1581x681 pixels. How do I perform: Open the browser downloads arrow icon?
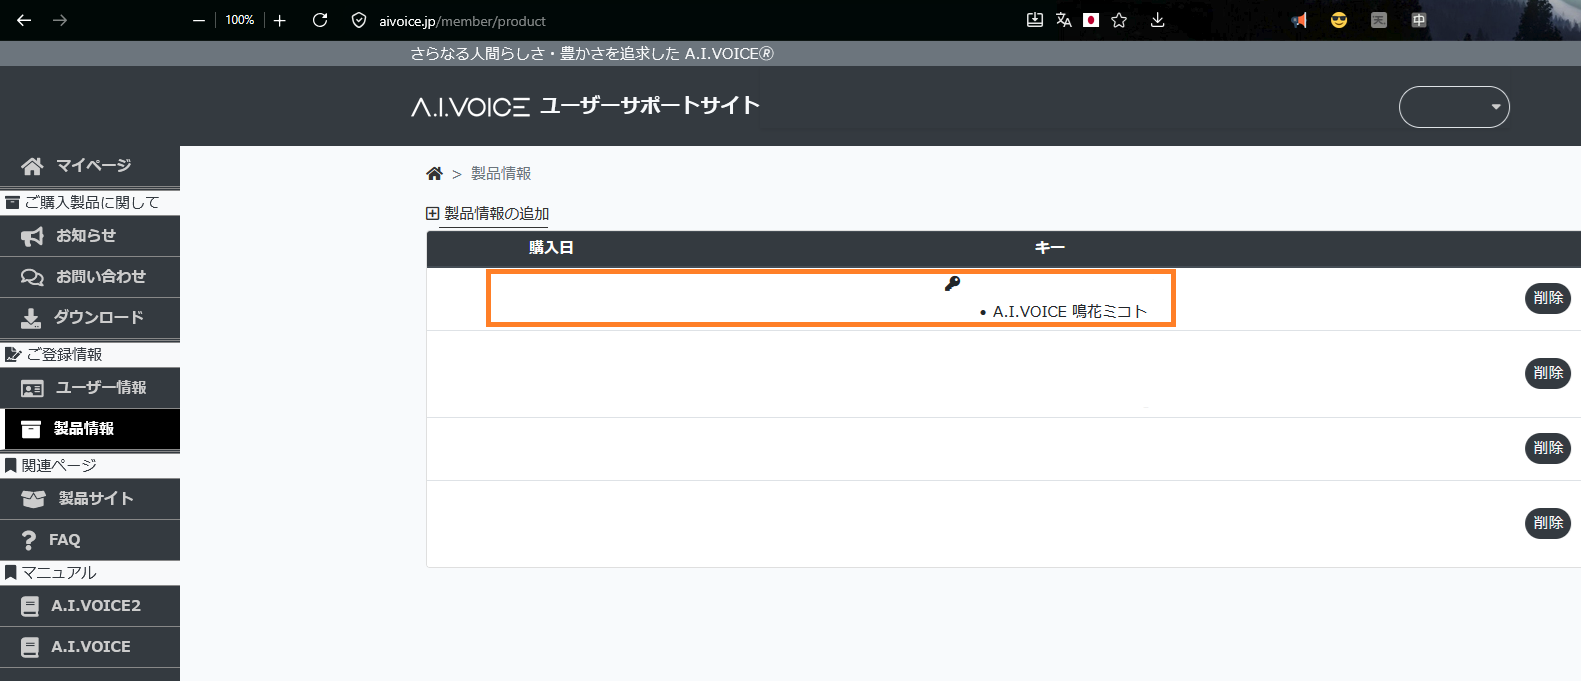click(x=1157, y=20)
